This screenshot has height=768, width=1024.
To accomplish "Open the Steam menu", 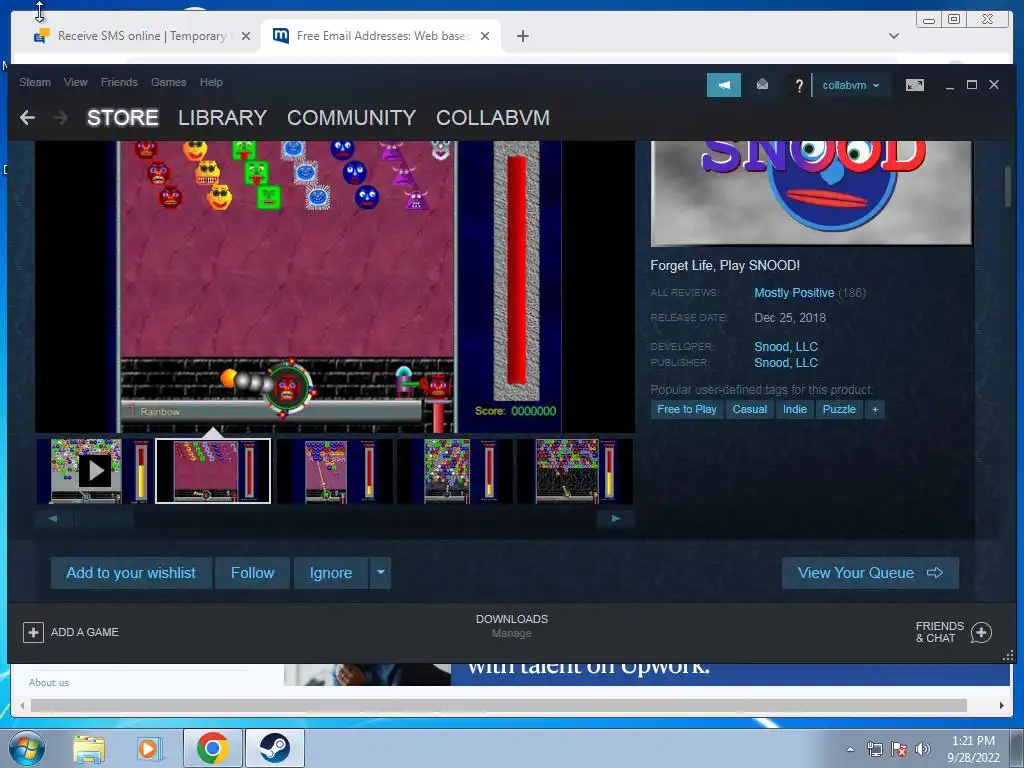I will click(x=35, y=82).
